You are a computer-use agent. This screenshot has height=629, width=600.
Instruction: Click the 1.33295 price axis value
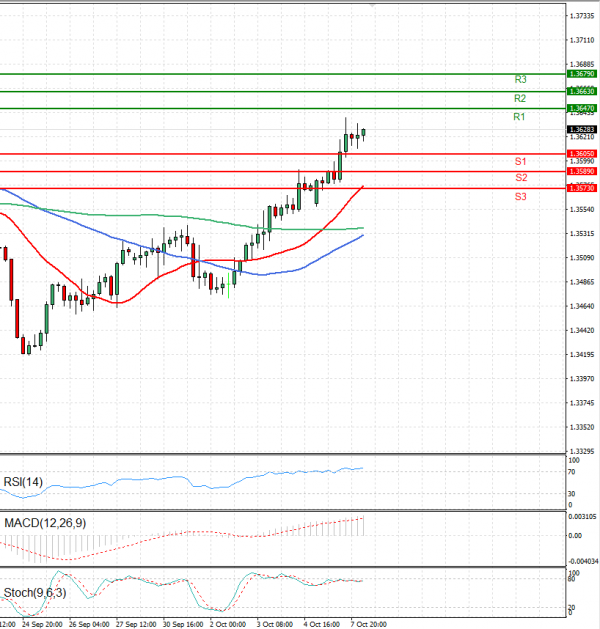[x=582, y=451]
